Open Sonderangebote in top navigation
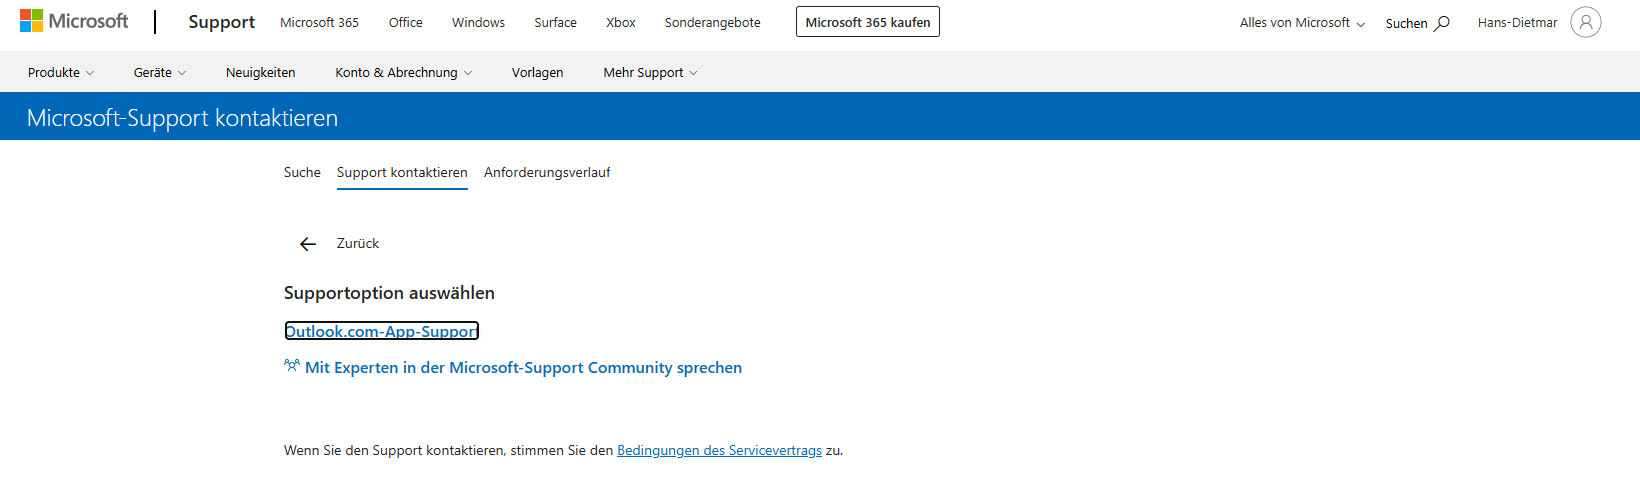The width and height of the screenshot is (1640, 503). click(712, 22)
